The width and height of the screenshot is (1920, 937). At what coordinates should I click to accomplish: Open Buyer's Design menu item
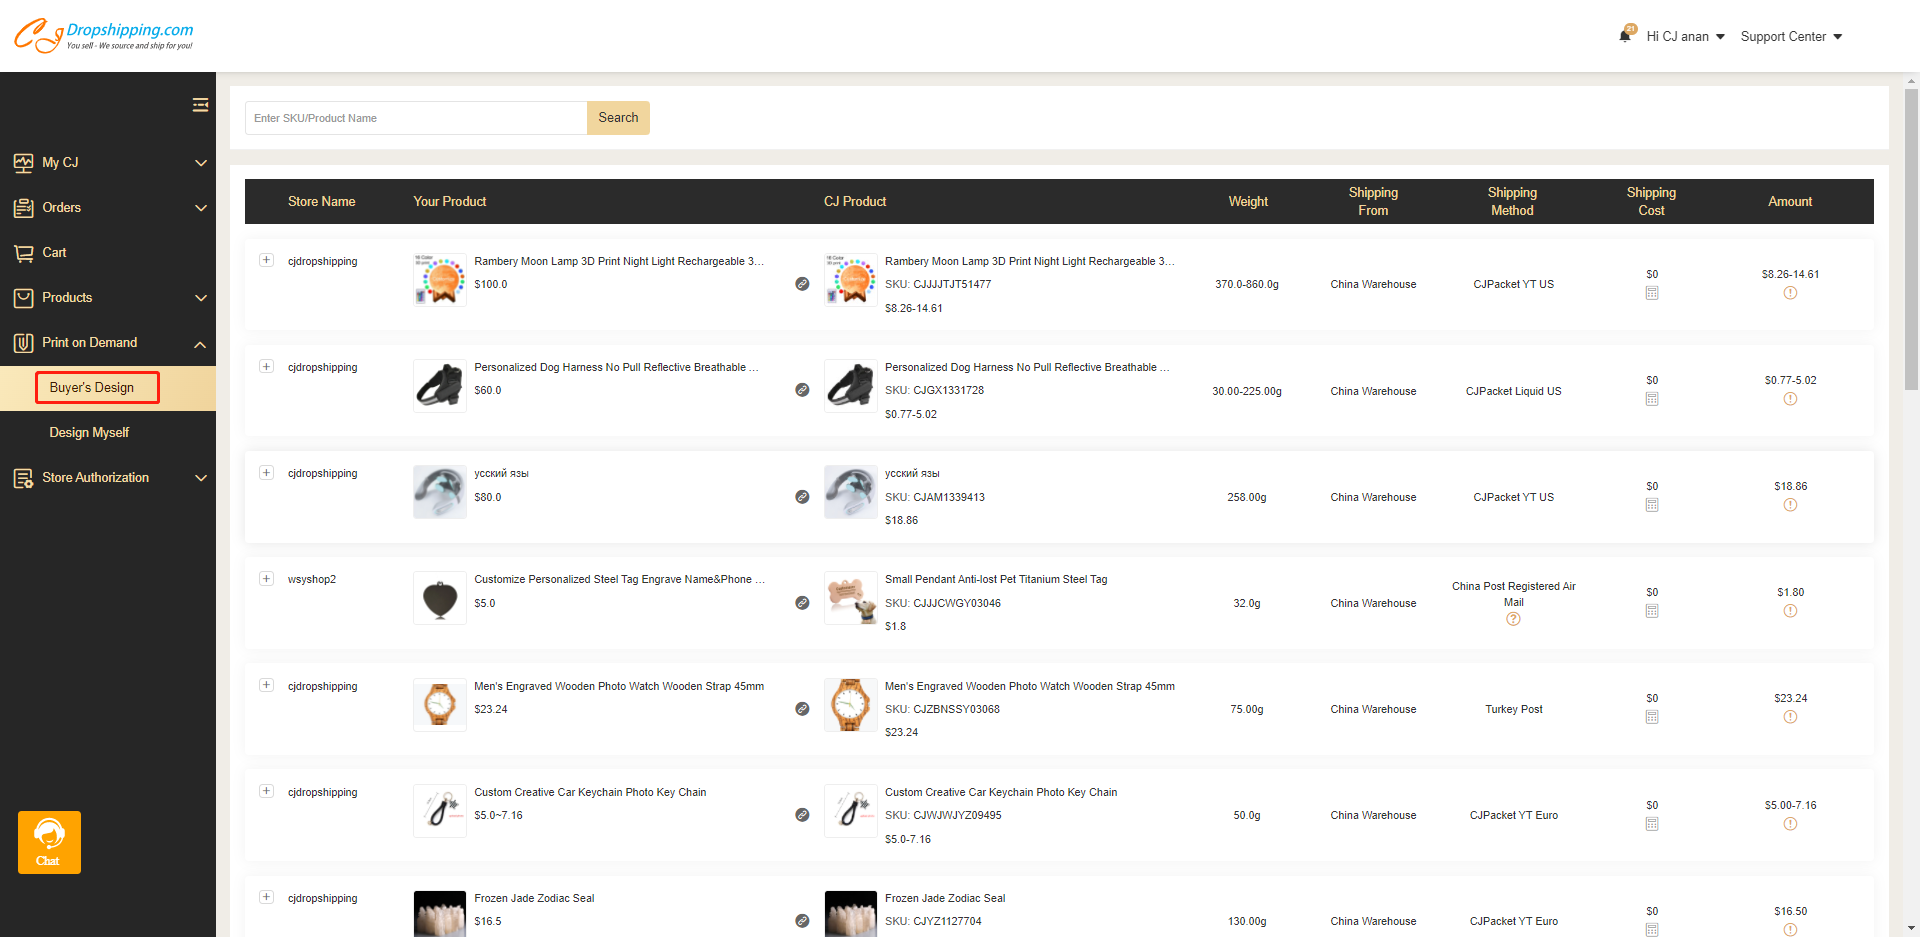coord(92,387)
